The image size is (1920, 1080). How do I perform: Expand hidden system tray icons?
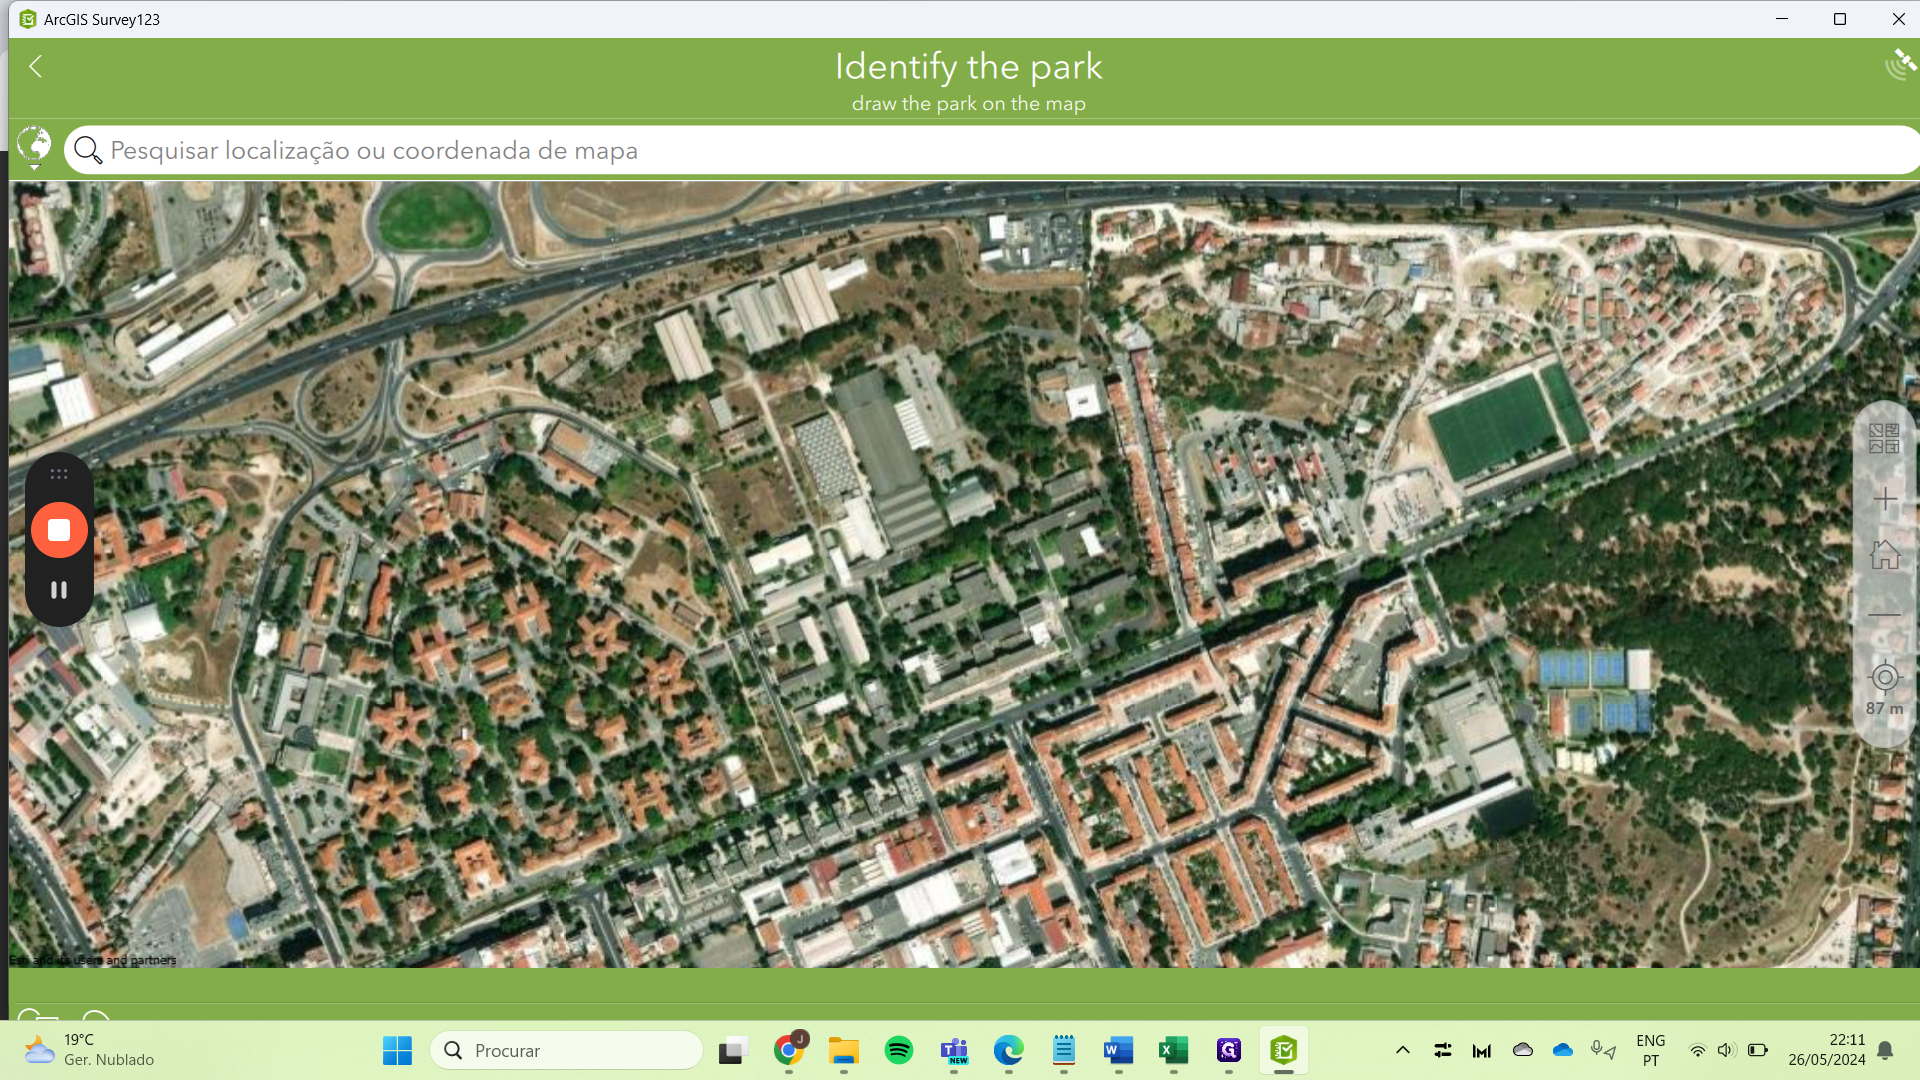(x=1402, y=1050)
